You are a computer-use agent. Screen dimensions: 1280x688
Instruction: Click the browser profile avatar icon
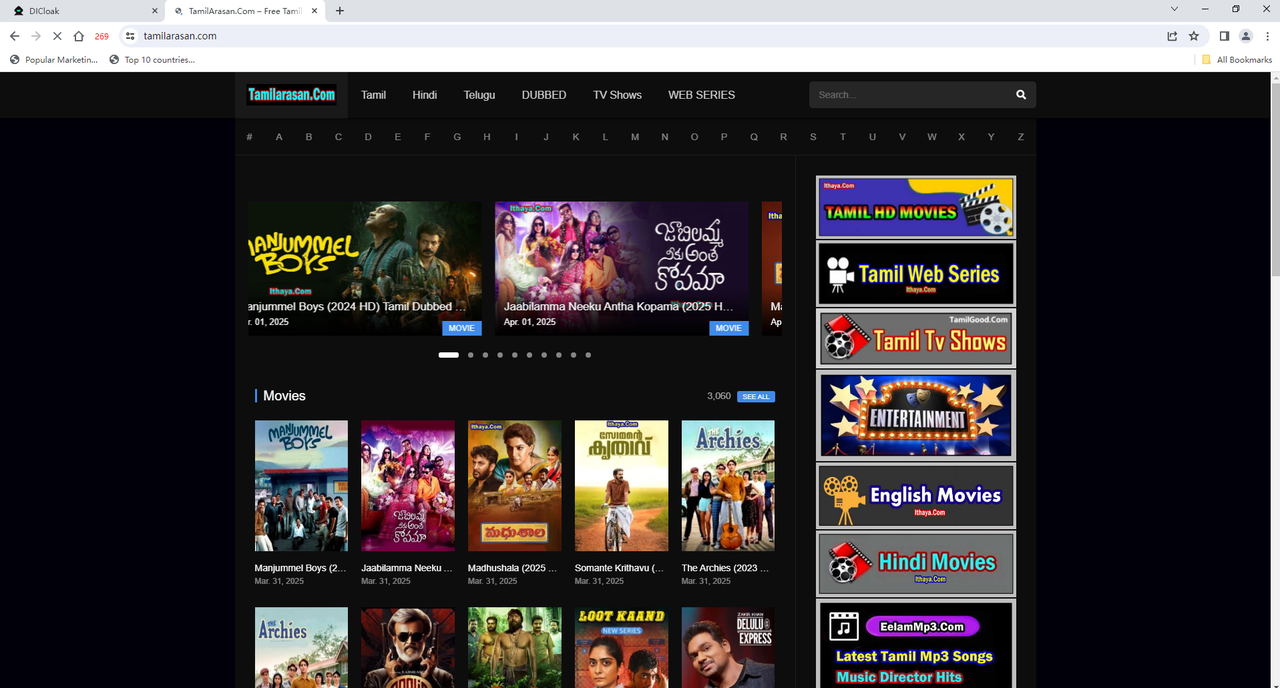pyautogui.click(x=1245, y=35)
